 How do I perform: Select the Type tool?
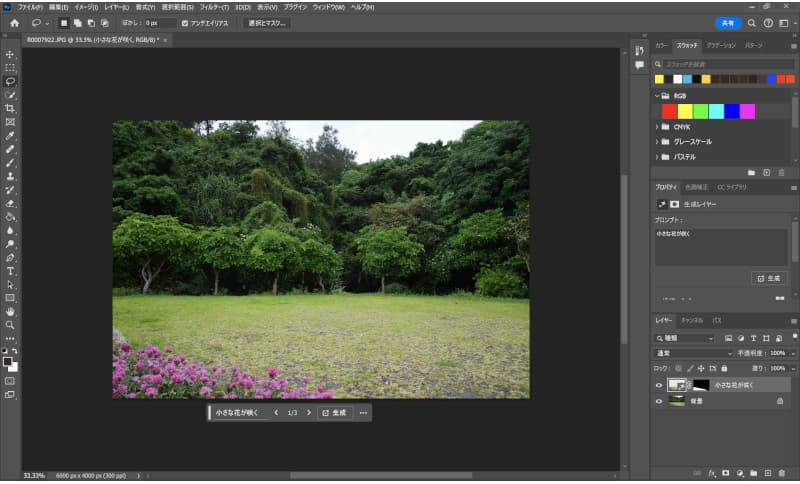[x=10, y=271]
